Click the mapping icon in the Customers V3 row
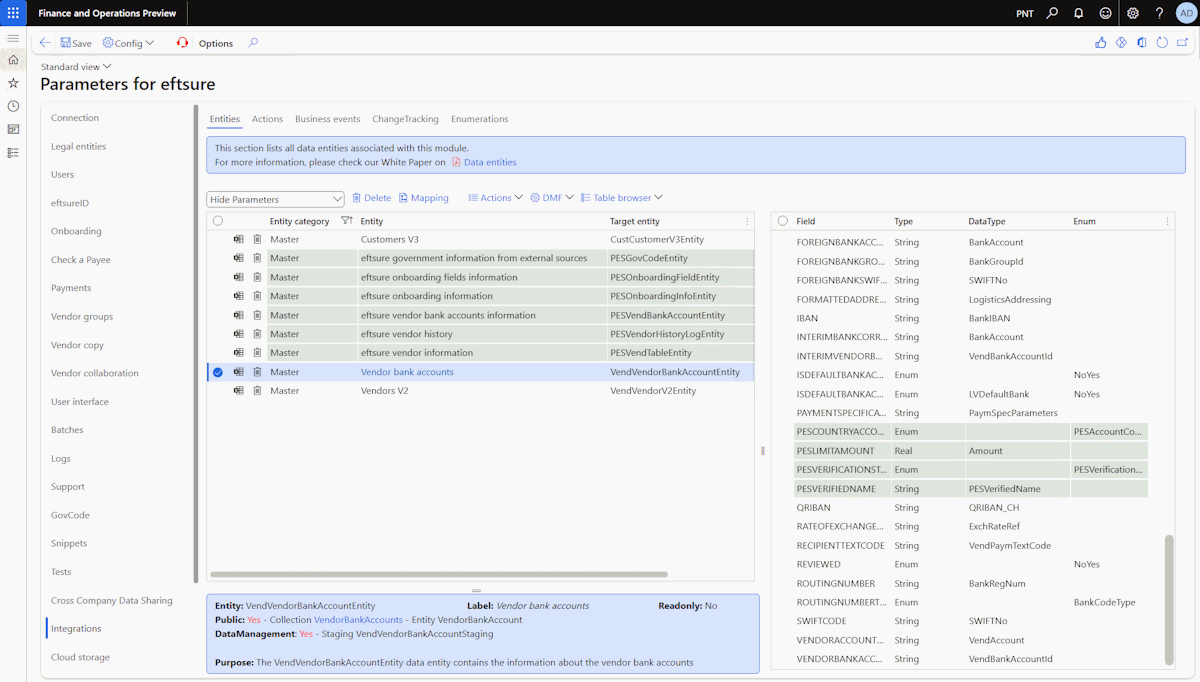Image resolution: width=1200 pixels, height=682 pixels. click(239, 240)
